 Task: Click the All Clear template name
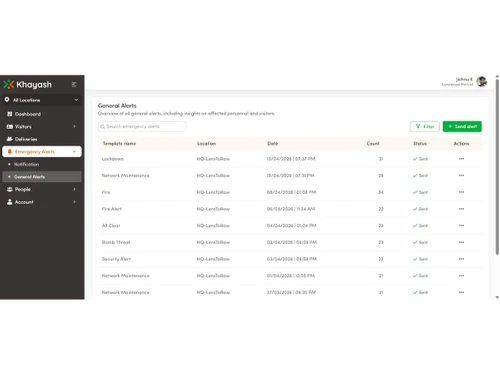[111, 226]
